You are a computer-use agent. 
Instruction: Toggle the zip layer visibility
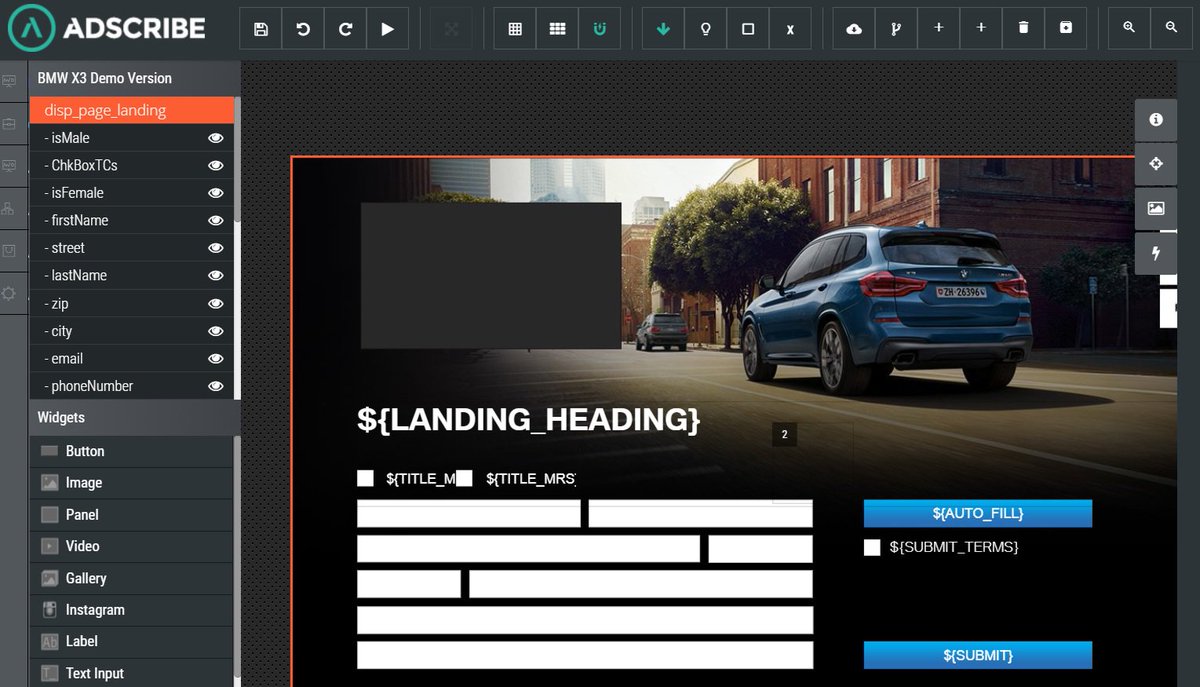pos(215,303)
